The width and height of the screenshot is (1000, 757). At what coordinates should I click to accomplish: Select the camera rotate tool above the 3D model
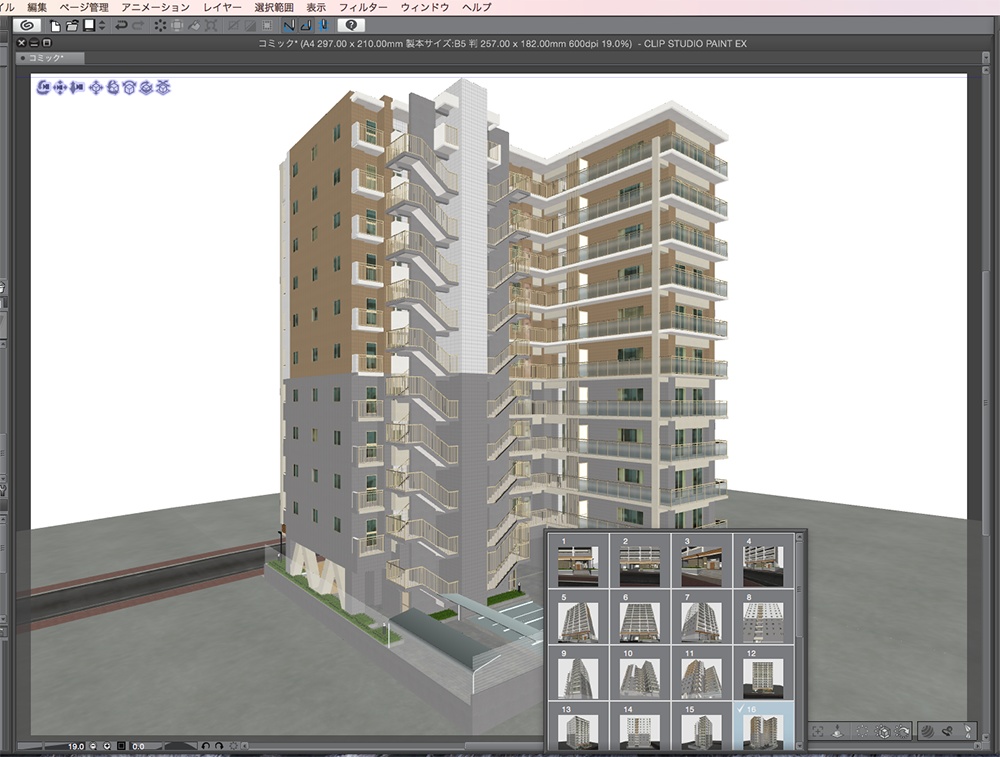[42, 88]
